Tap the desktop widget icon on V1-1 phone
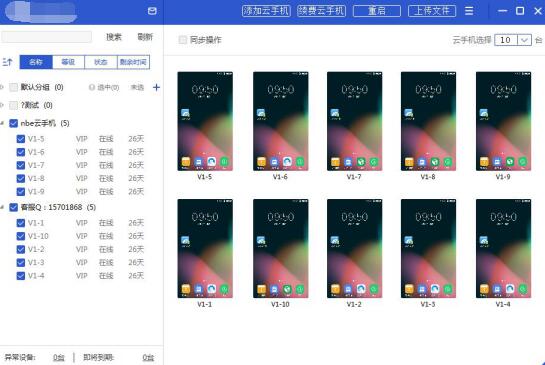The width and height of the screenshot is (545, 365). tap(185, 240)
